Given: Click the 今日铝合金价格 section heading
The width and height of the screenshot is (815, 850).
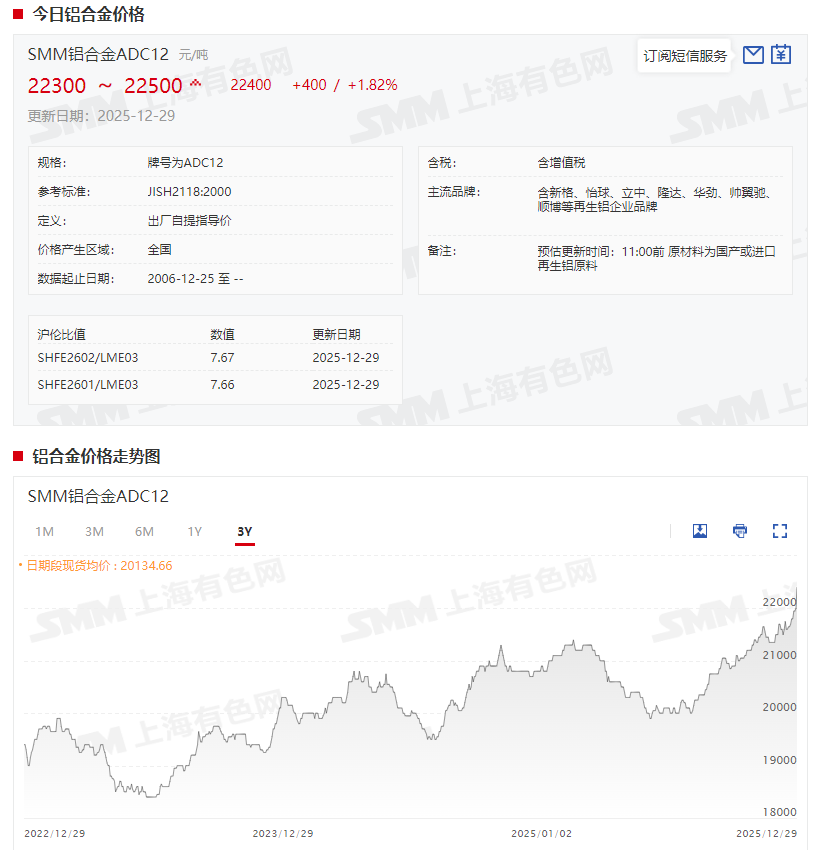Looking at the screenshot, I should (88, 14).
